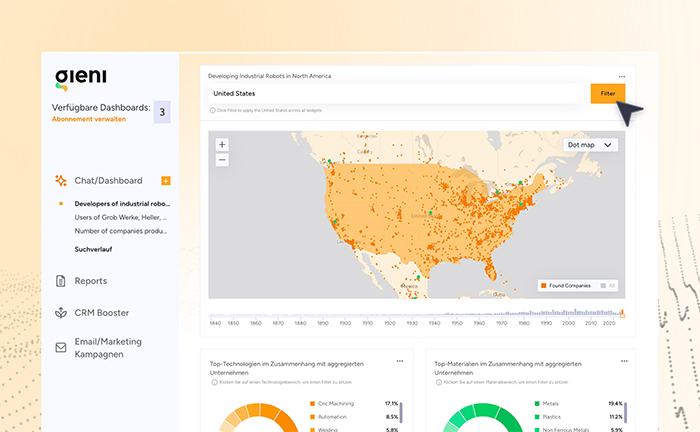This screenshot has height=432, width=700.
Task: Toggle All in map legend
Action: pyautogui.click(x=608, y=286)
